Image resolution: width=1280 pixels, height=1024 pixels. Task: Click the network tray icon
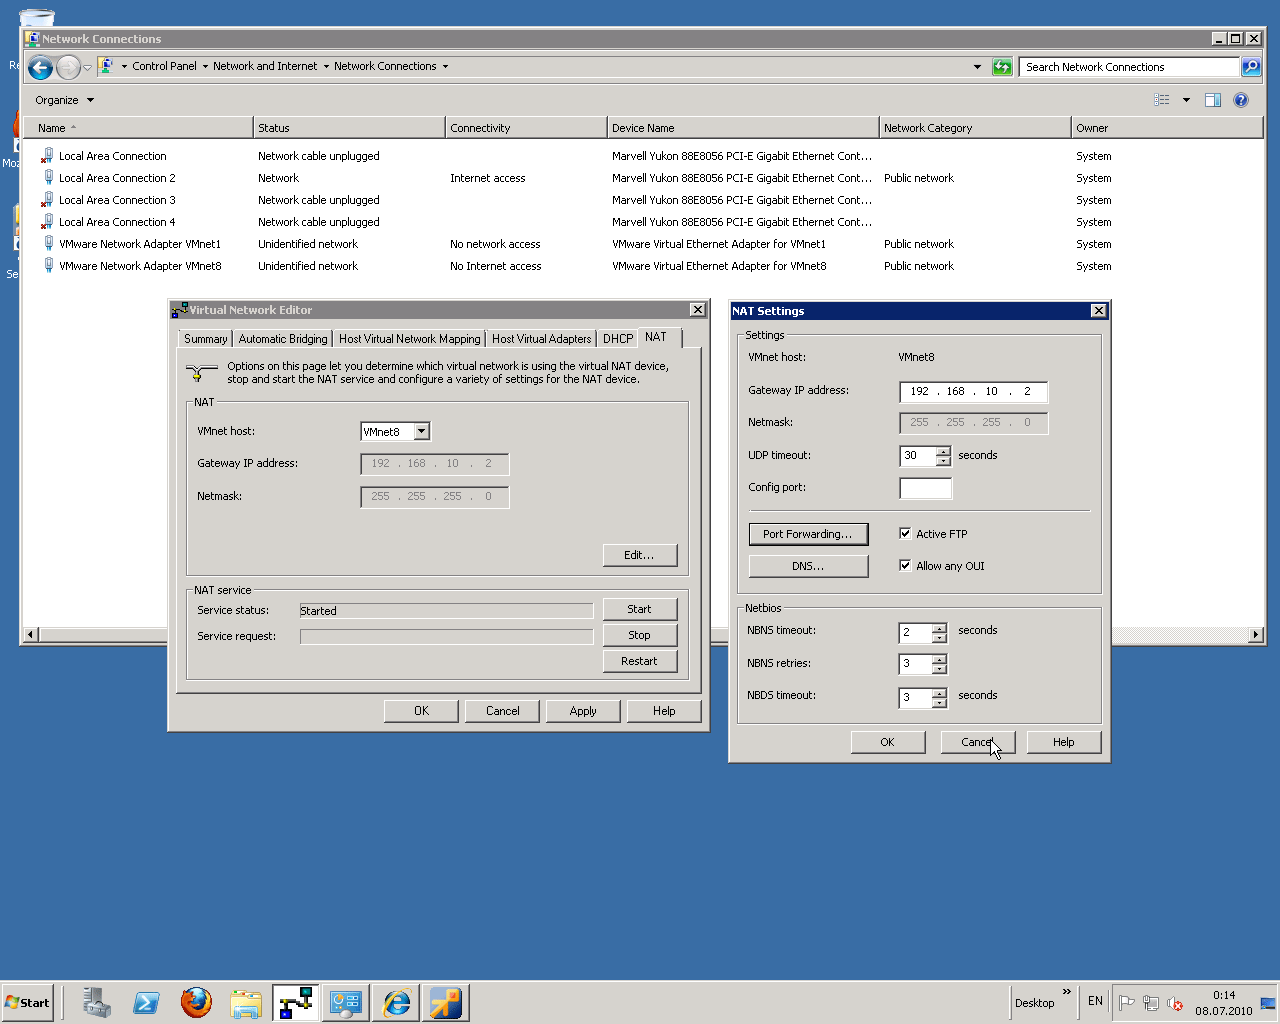click(1151, 1003)
